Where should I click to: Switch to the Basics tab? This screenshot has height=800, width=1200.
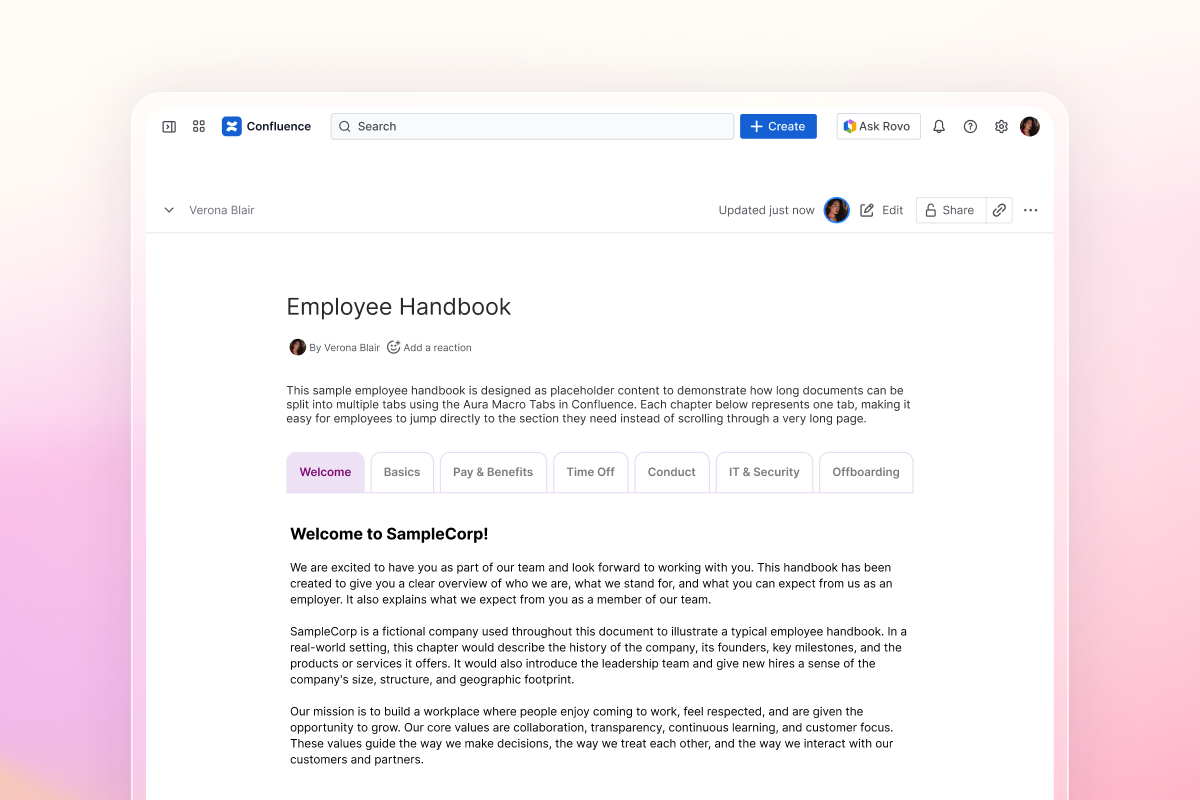[x=402, y=472]
